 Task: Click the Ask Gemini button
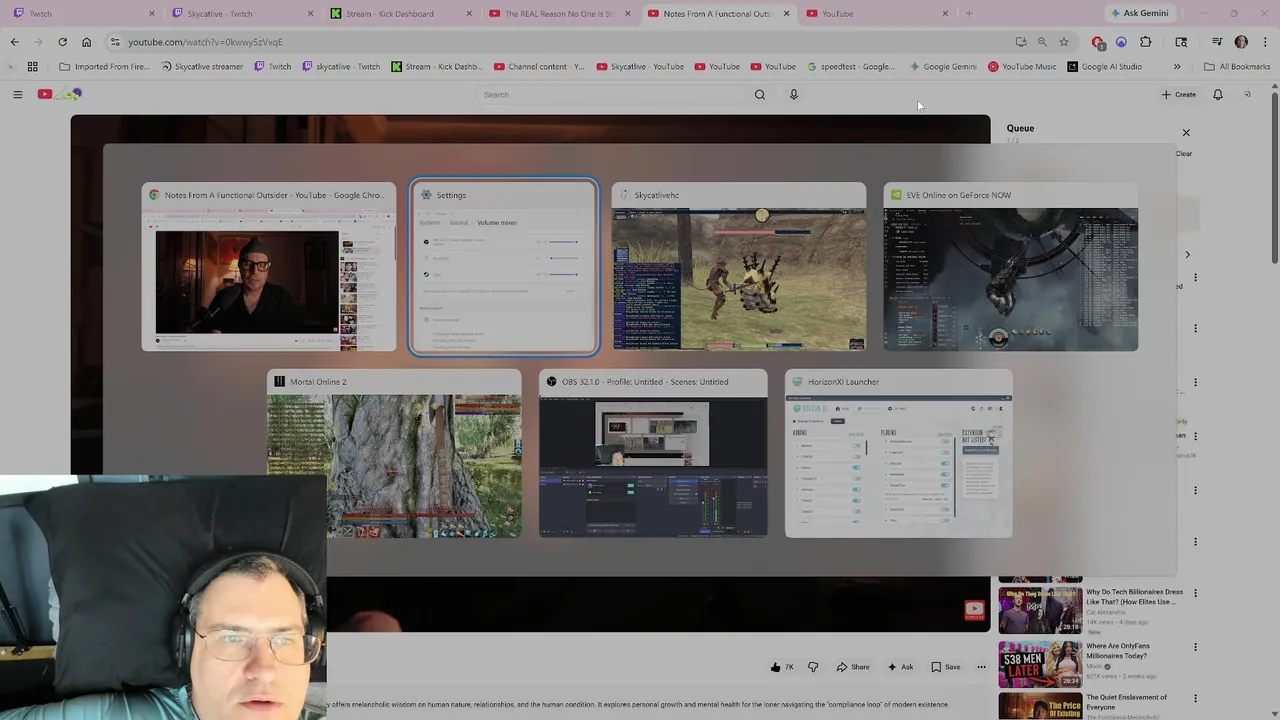click(x=1139, y=14)
